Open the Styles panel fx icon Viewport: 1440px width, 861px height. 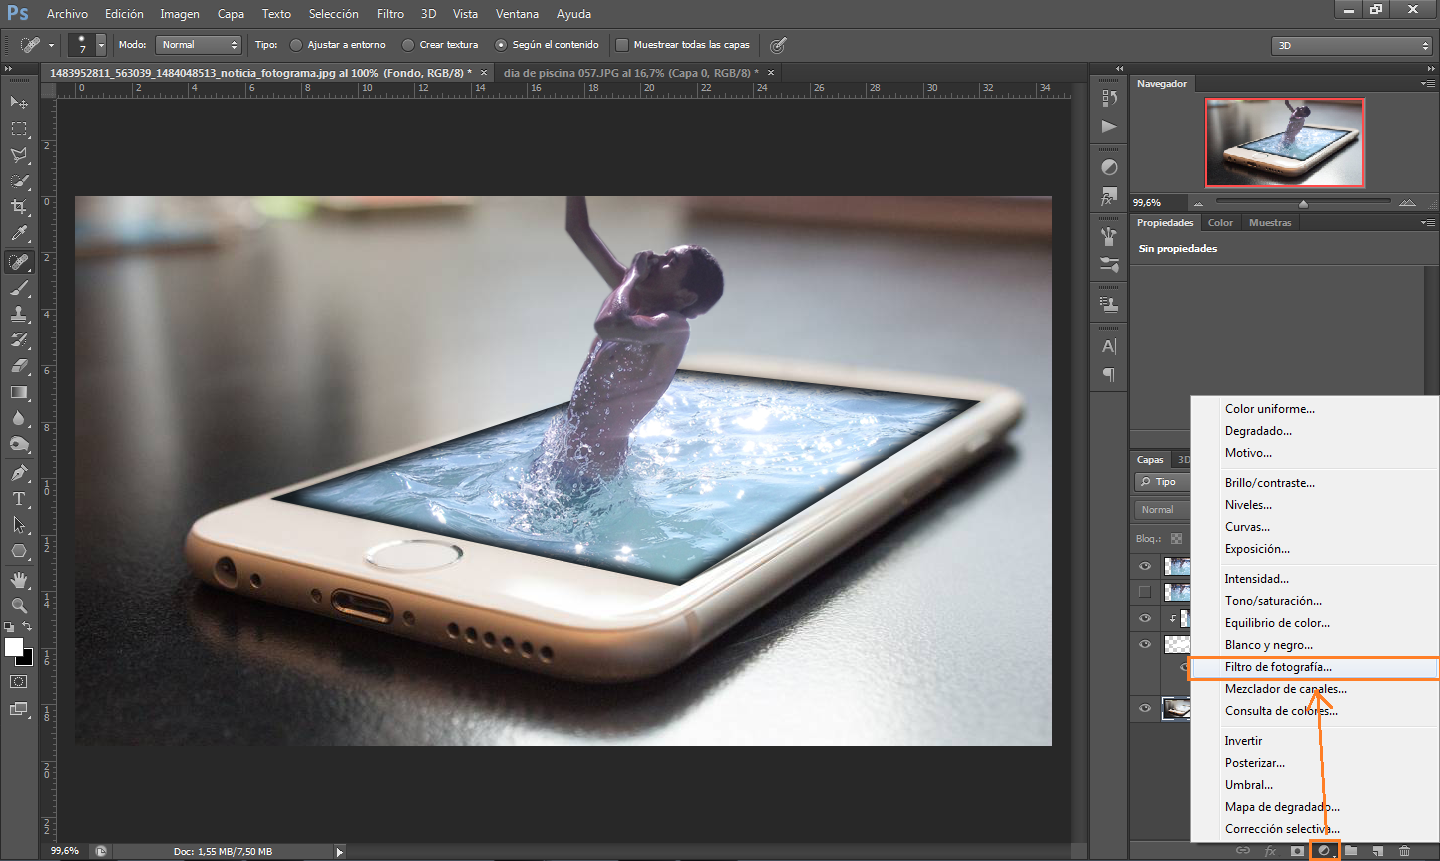click(1109, 196)
